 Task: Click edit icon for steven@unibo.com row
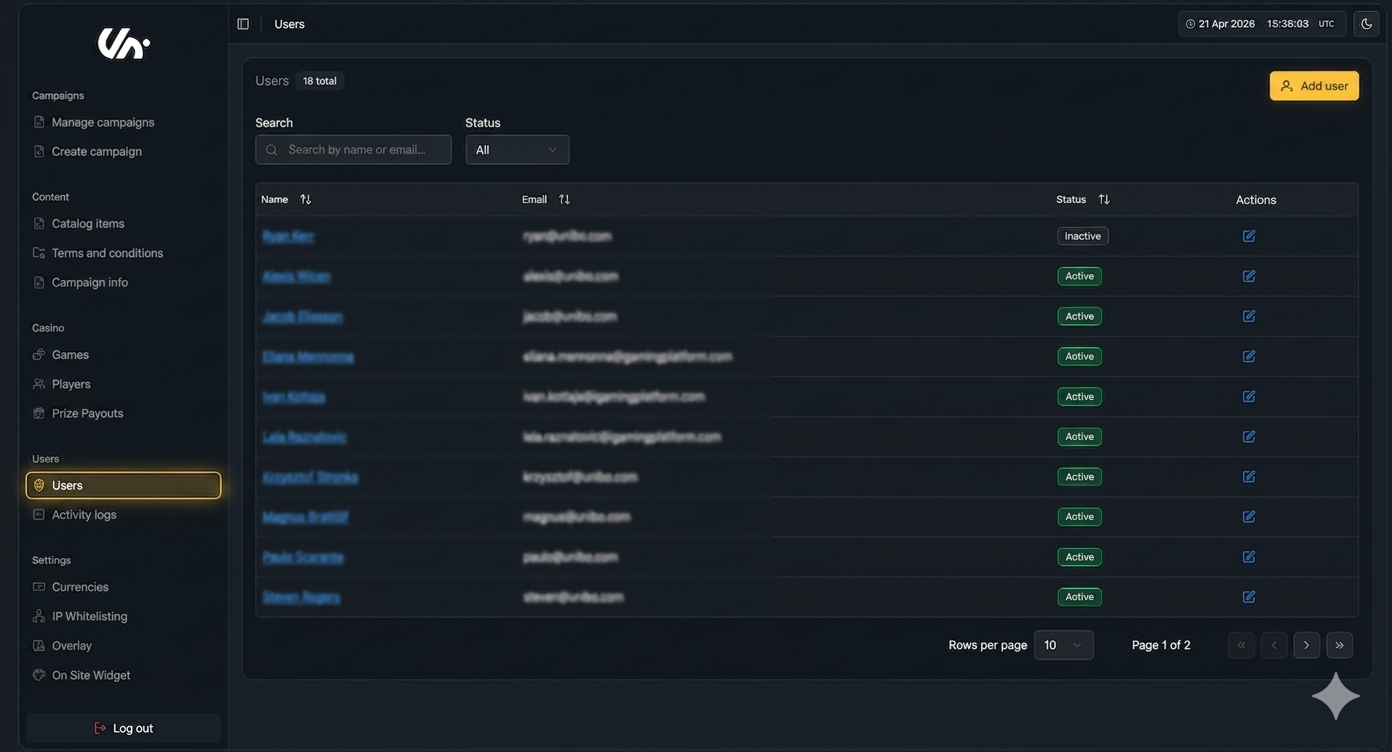[x=1248, y=597]
